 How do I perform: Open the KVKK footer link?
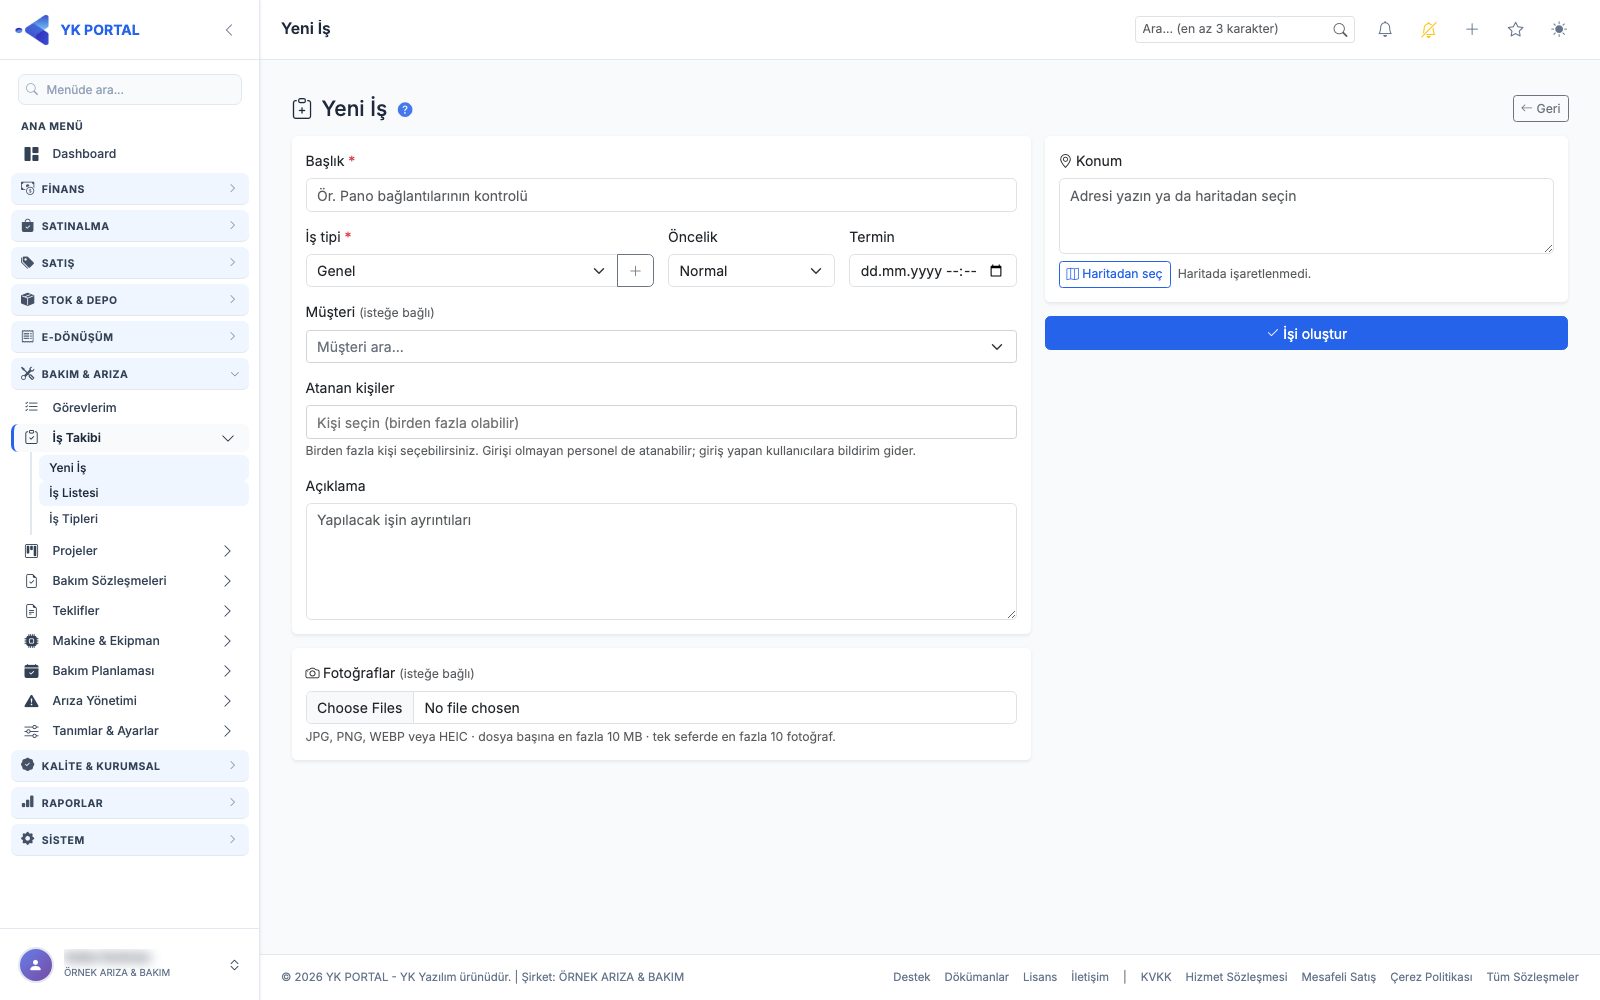[x=1155, y=977]
